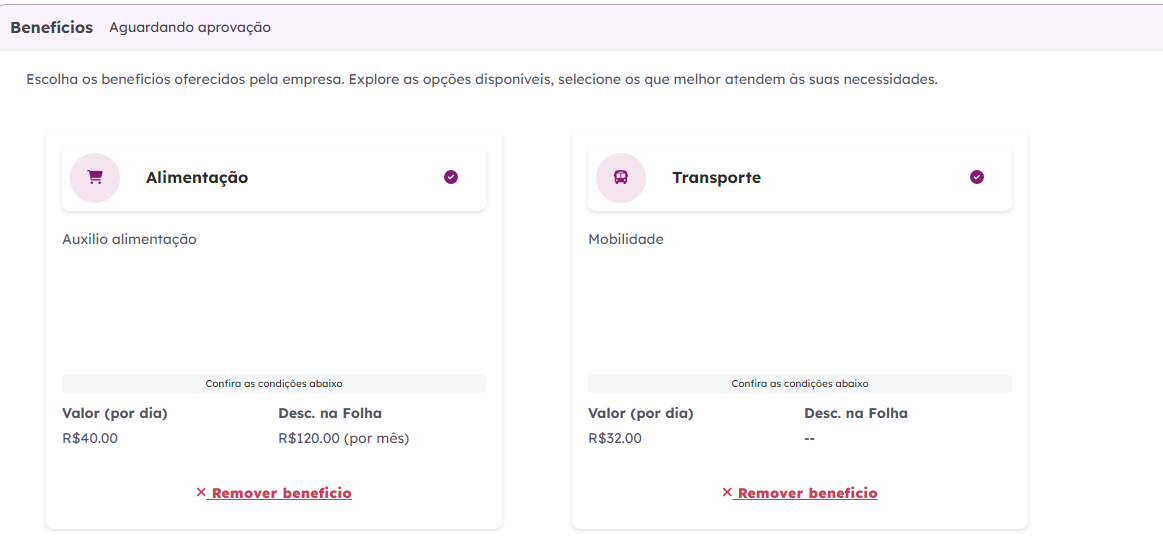Click the bus icon for Transporte
Image resolution: width=1163 pixels, height=547 pixels.
[621, 178]
